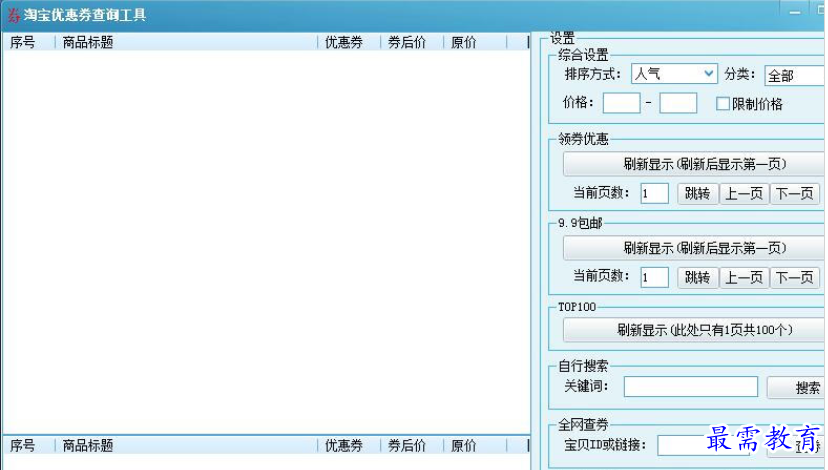Click 跳转 button in 领券优惠 section
Image resolution: width=828 pixels, height=470 pixels.
click(x=698, y=194)
